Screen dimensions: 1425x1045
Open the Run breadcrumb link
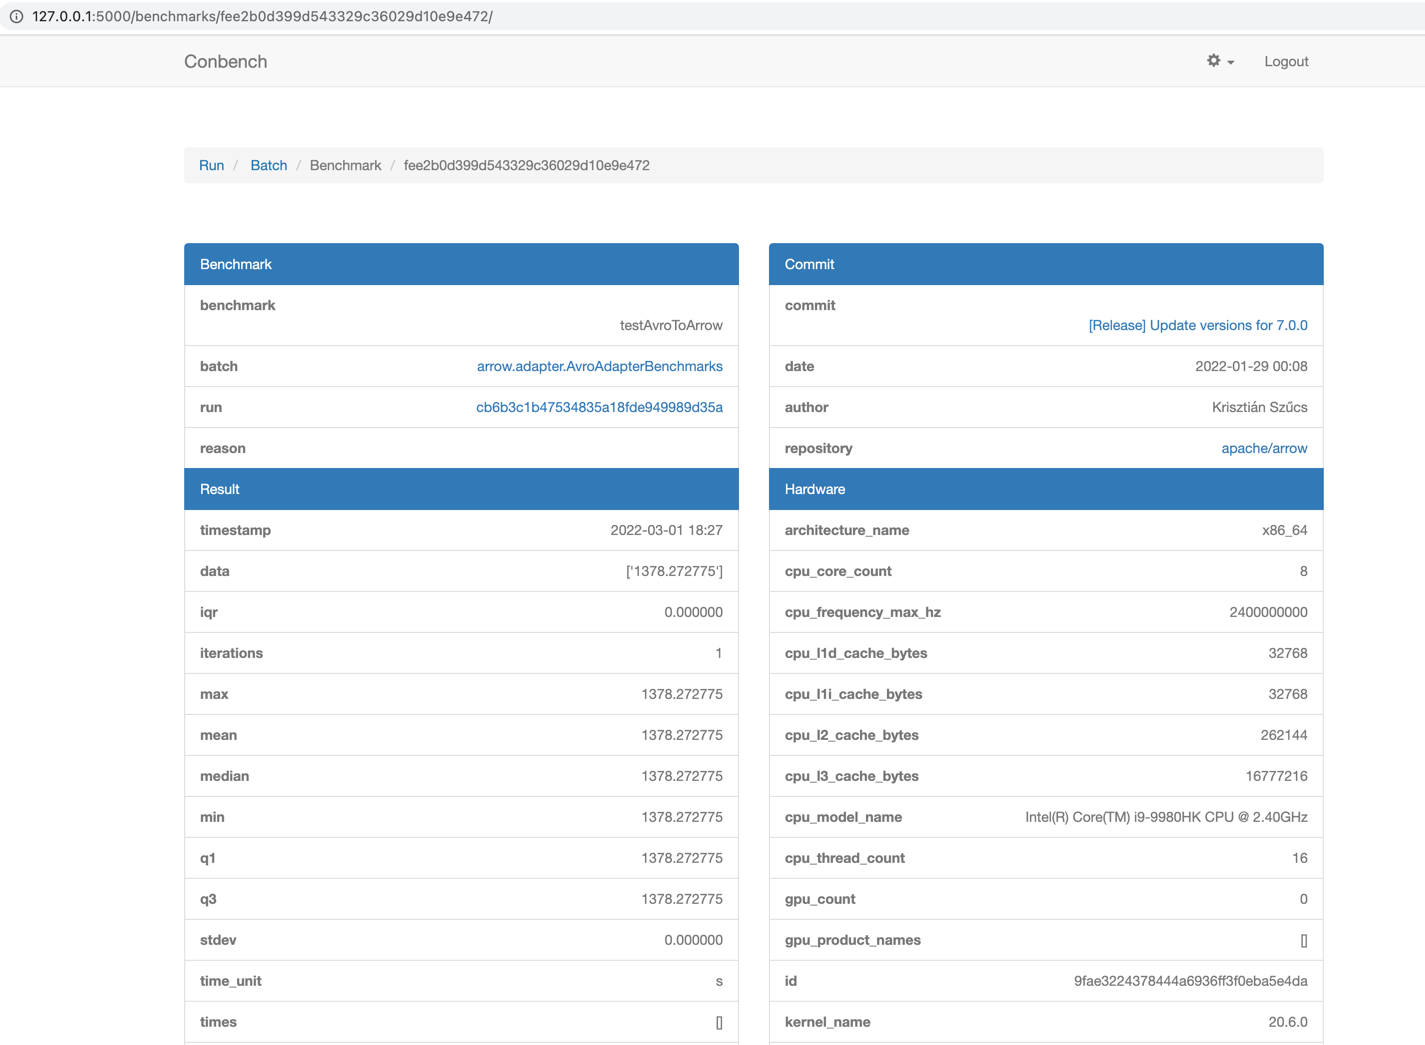tap(212, 165)
